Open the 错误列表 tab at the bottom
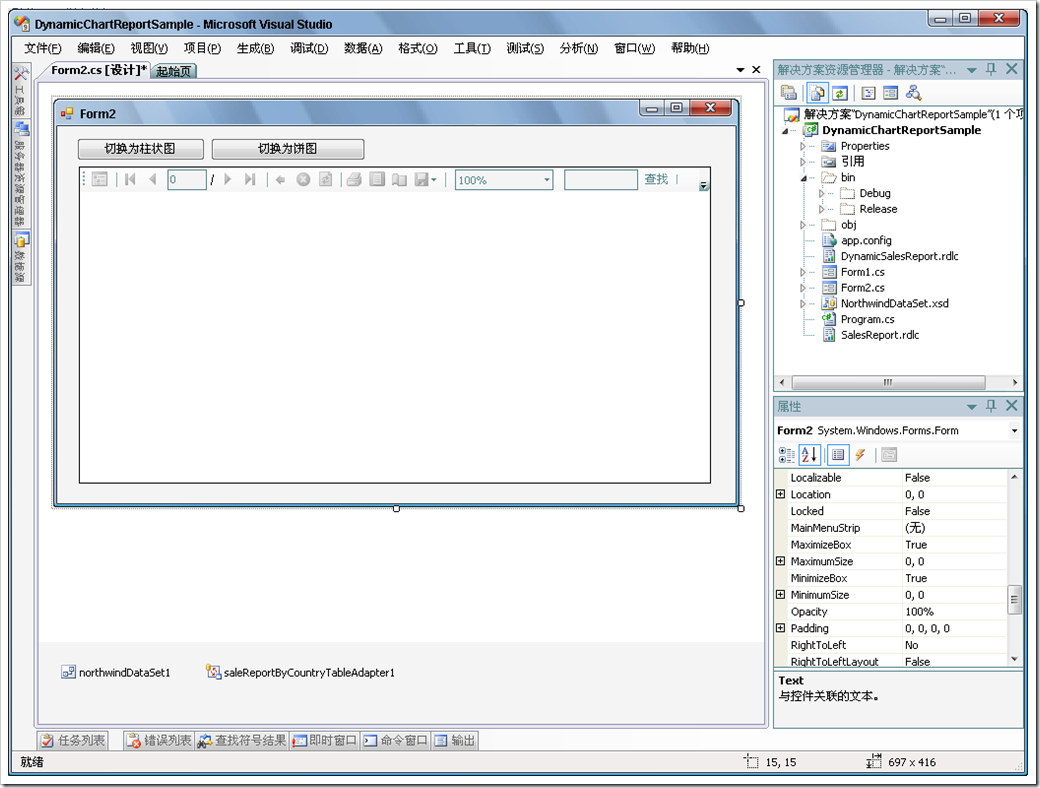This screenshot has width=1040, height=788. click(x=159, y=740)
